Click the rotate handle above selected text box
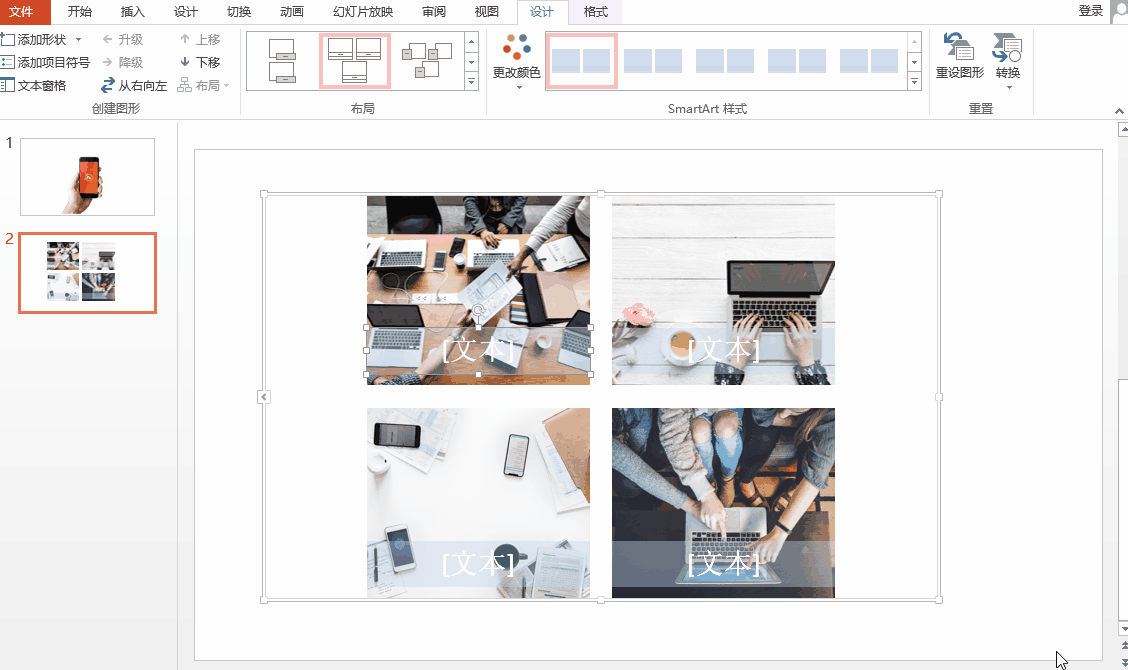This screenshot has height=670, width=1128. click(478, 310)
